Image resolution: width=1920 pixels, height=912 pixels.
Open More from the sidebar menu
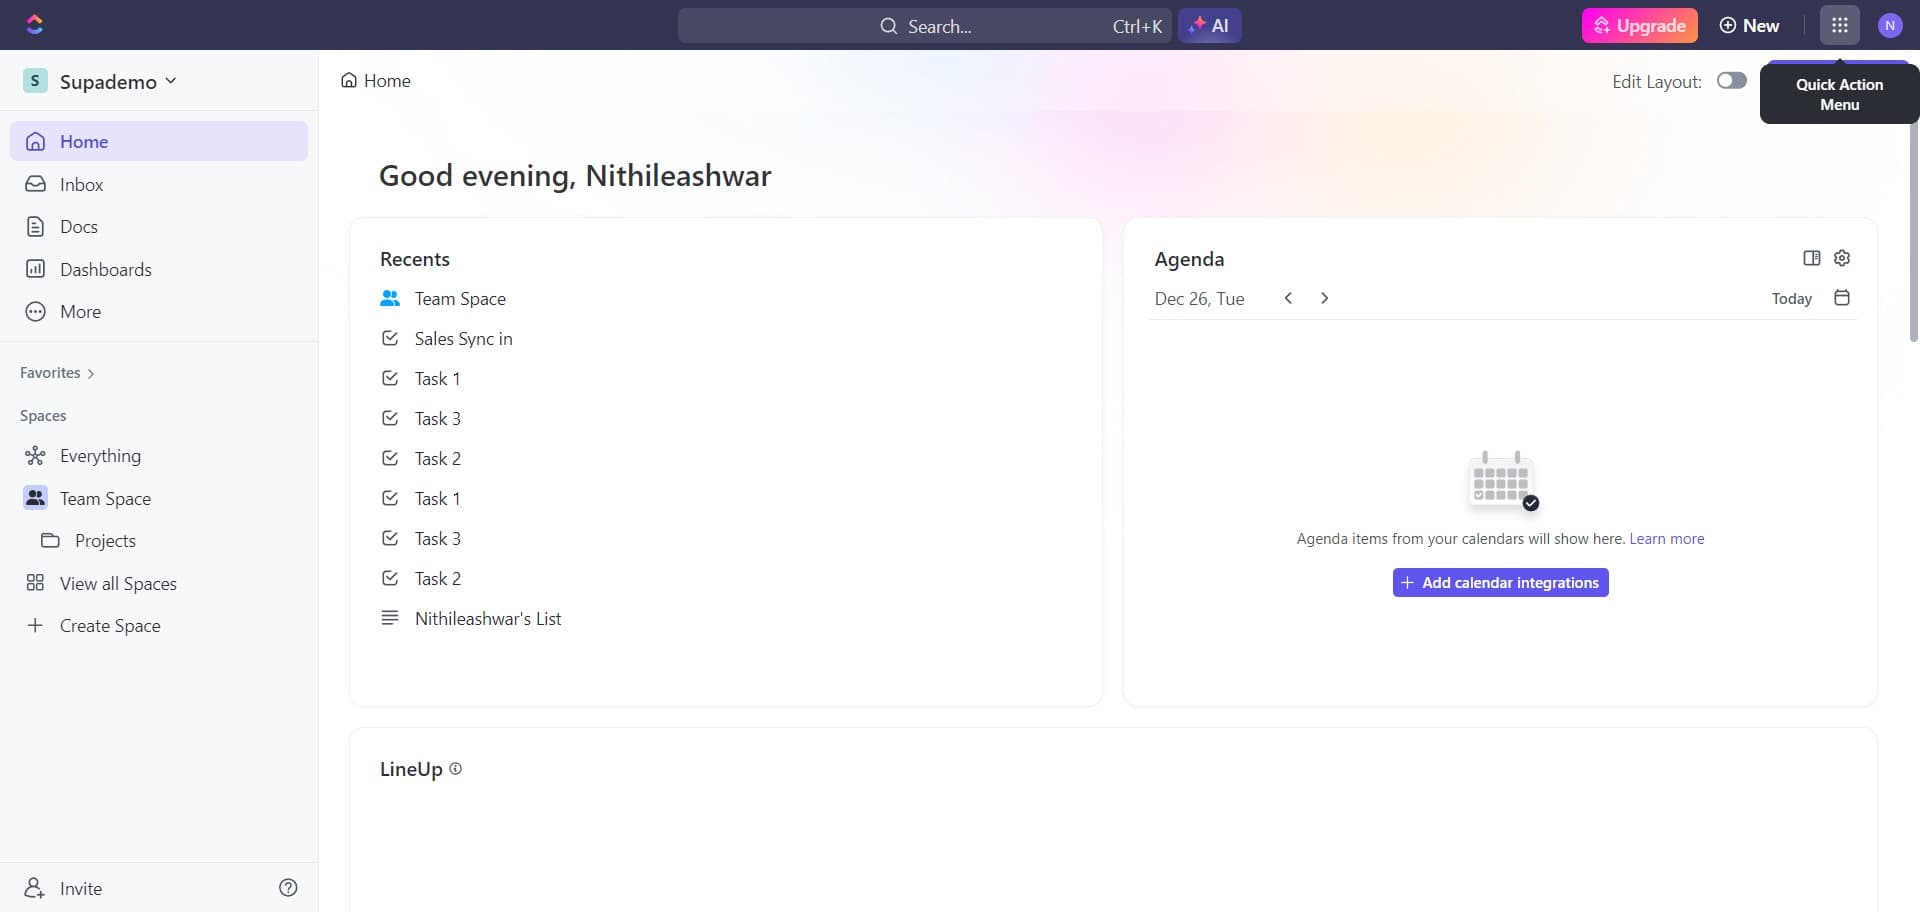pyautogui.click(x=82, y=311)
